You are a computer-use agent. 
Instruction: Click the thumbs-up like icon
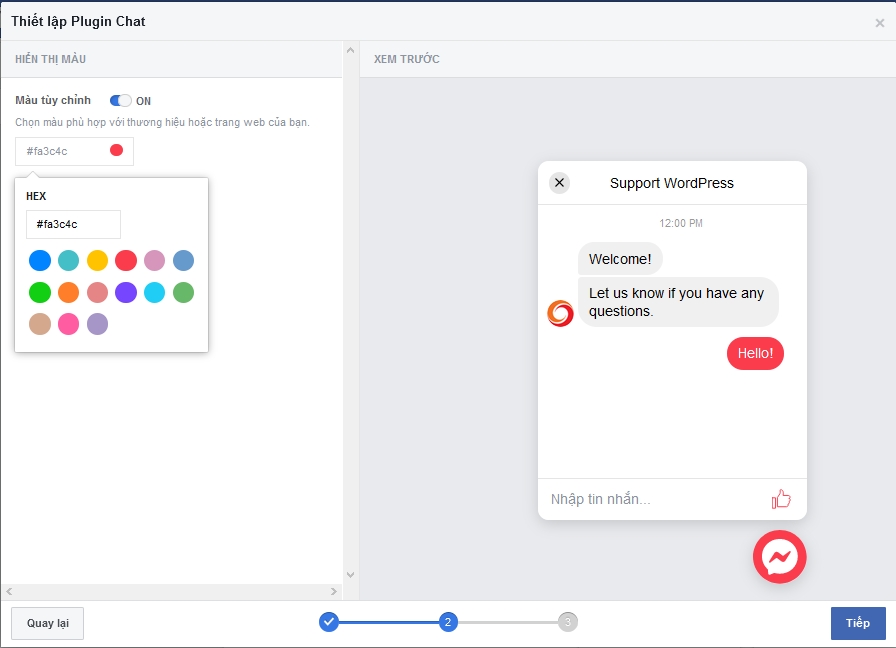tap(781, 499)
